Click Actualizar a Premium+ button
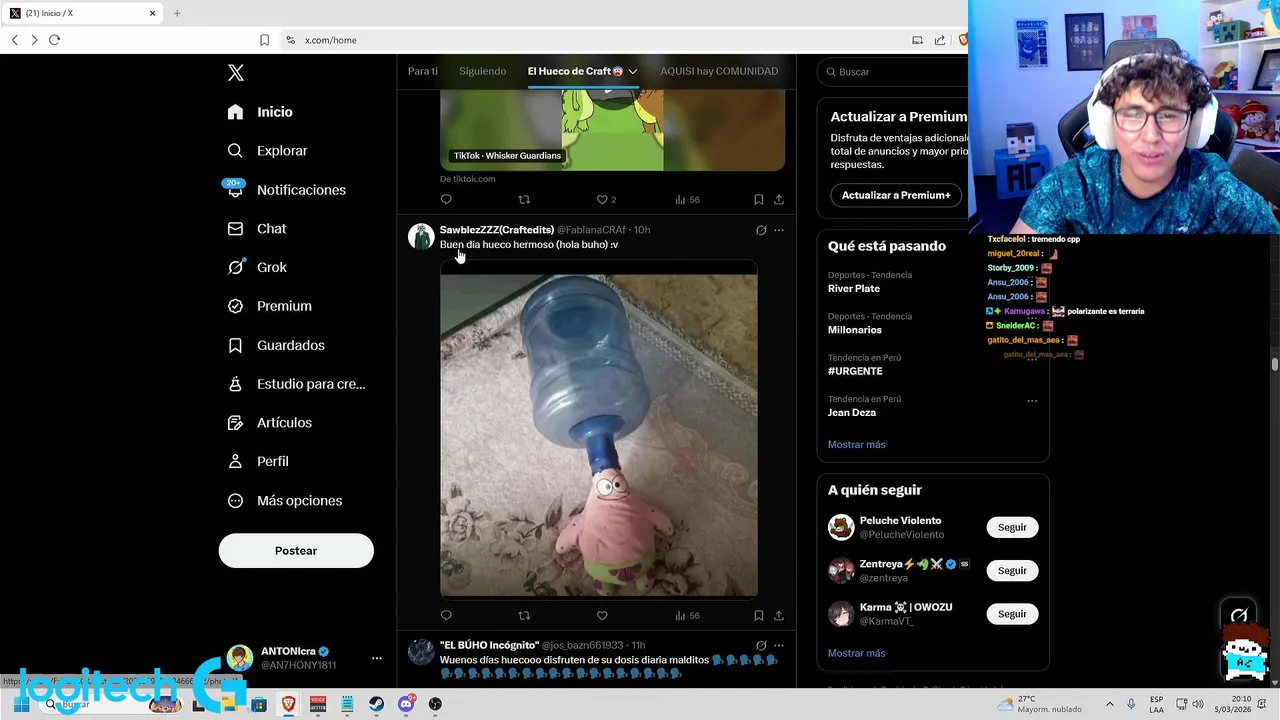 [x=896, y=195]
